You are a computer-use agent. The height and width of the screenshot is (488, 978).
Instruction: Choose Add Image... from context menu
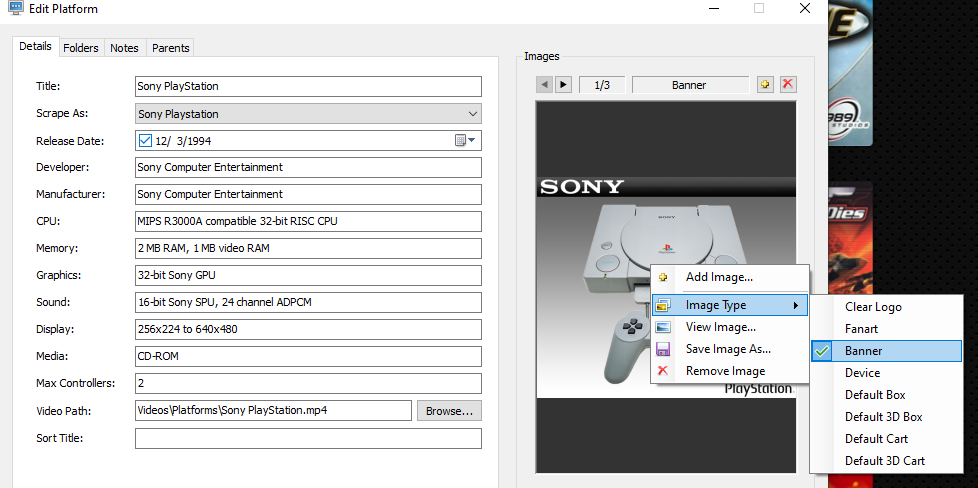coord(730,277)
